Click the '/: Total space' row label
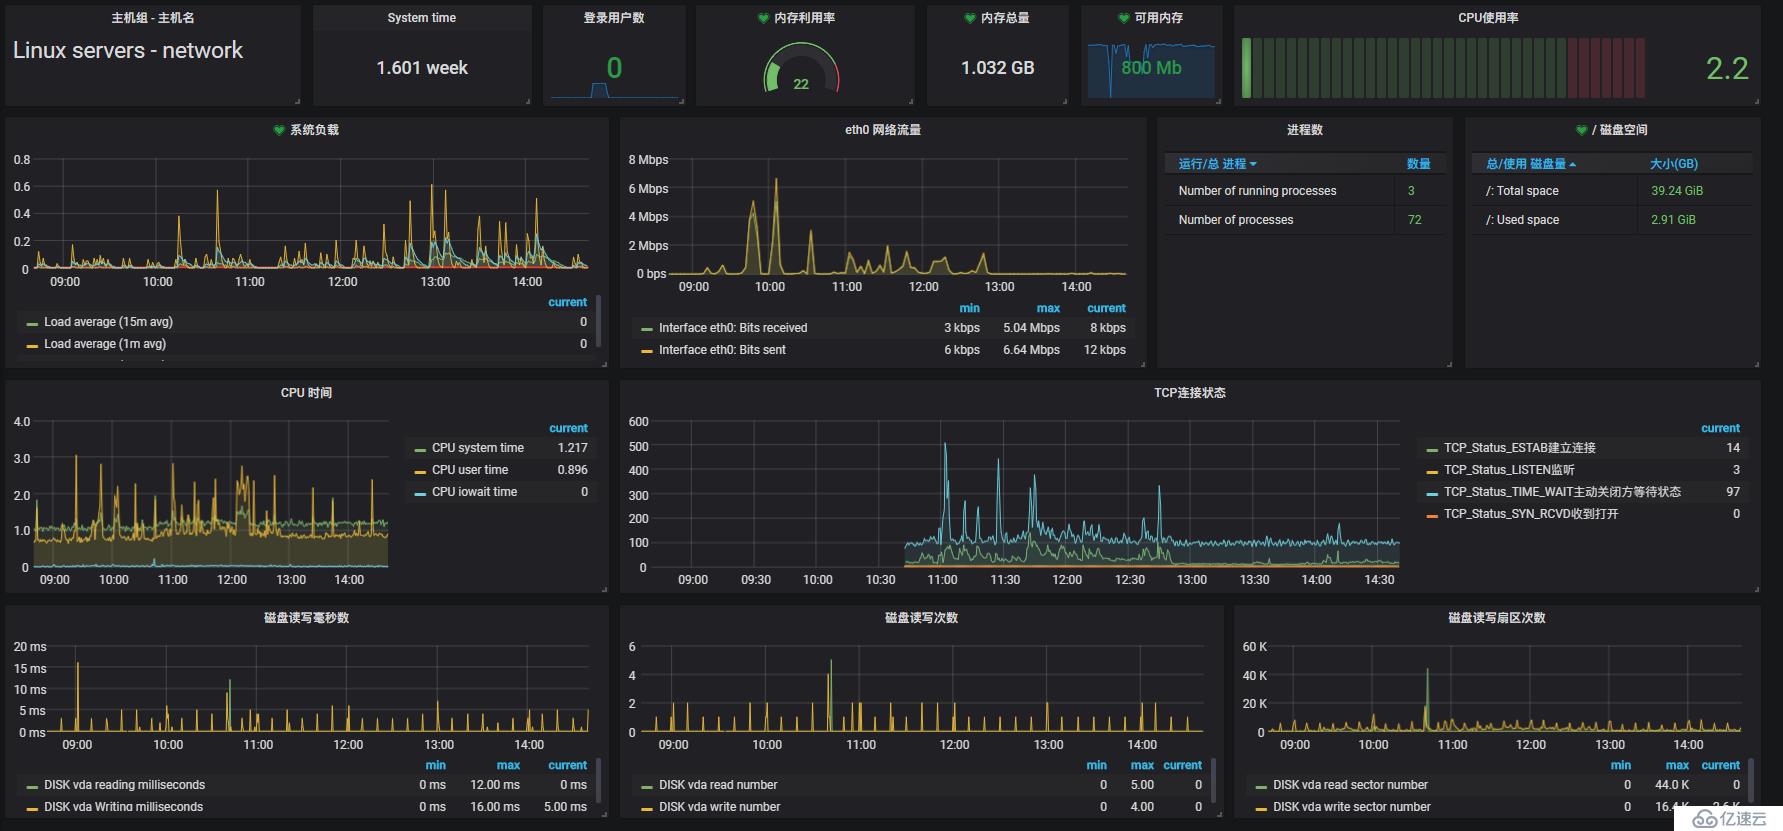The width and height of the screenshot is (1783, 831). point(1522,191)
